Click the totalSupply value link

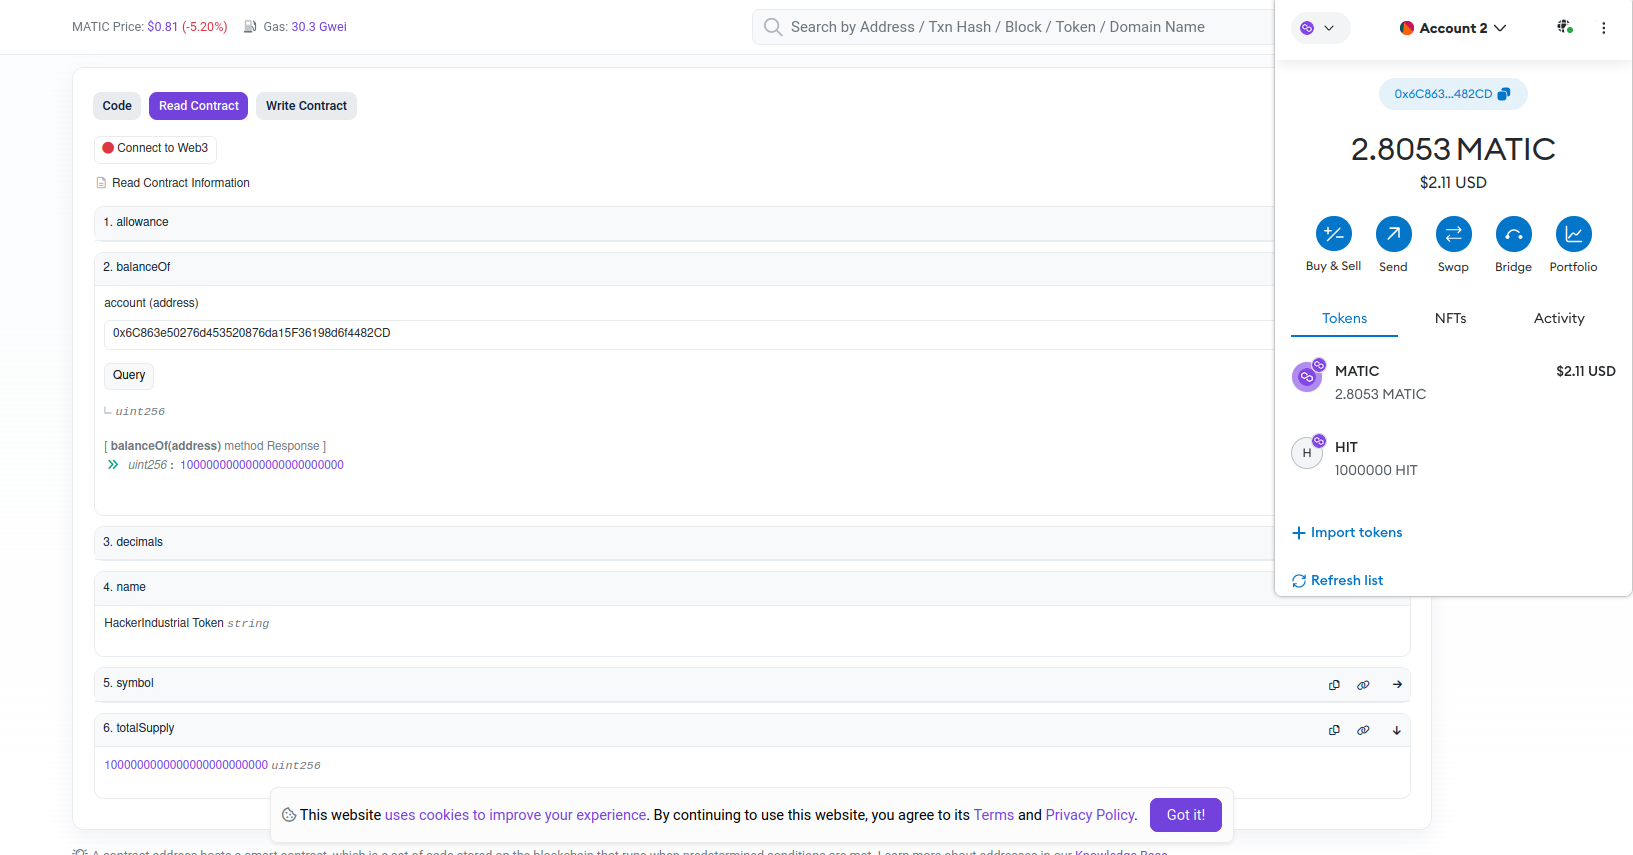(x=186, y=765)
